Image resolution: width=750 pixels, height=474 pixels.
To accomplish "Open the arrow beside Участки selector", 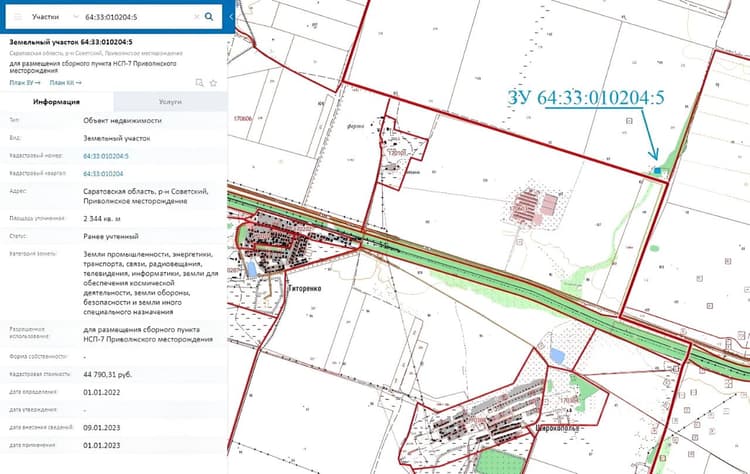I will [75, 17].
